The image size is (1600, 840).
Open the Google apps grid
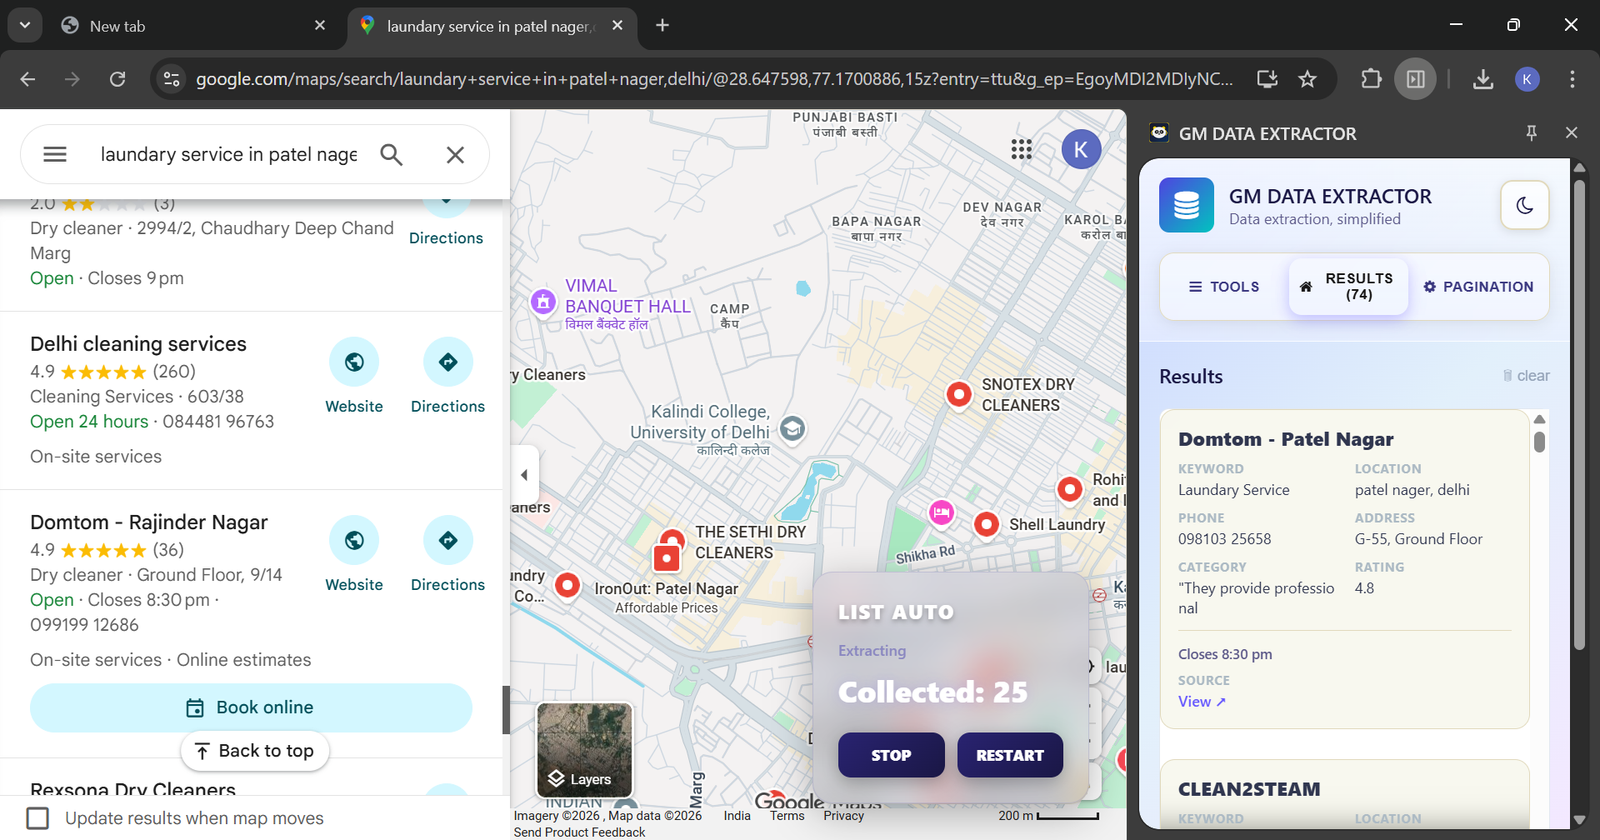tap(1021, 150)
